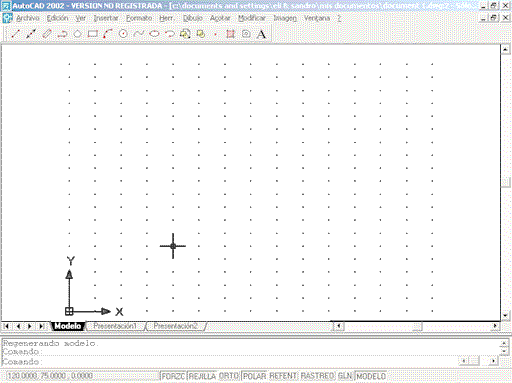The width and height of the screenshot is (512, 383).
Task: Click the MODELO status bar button
Action: point(371,376)
